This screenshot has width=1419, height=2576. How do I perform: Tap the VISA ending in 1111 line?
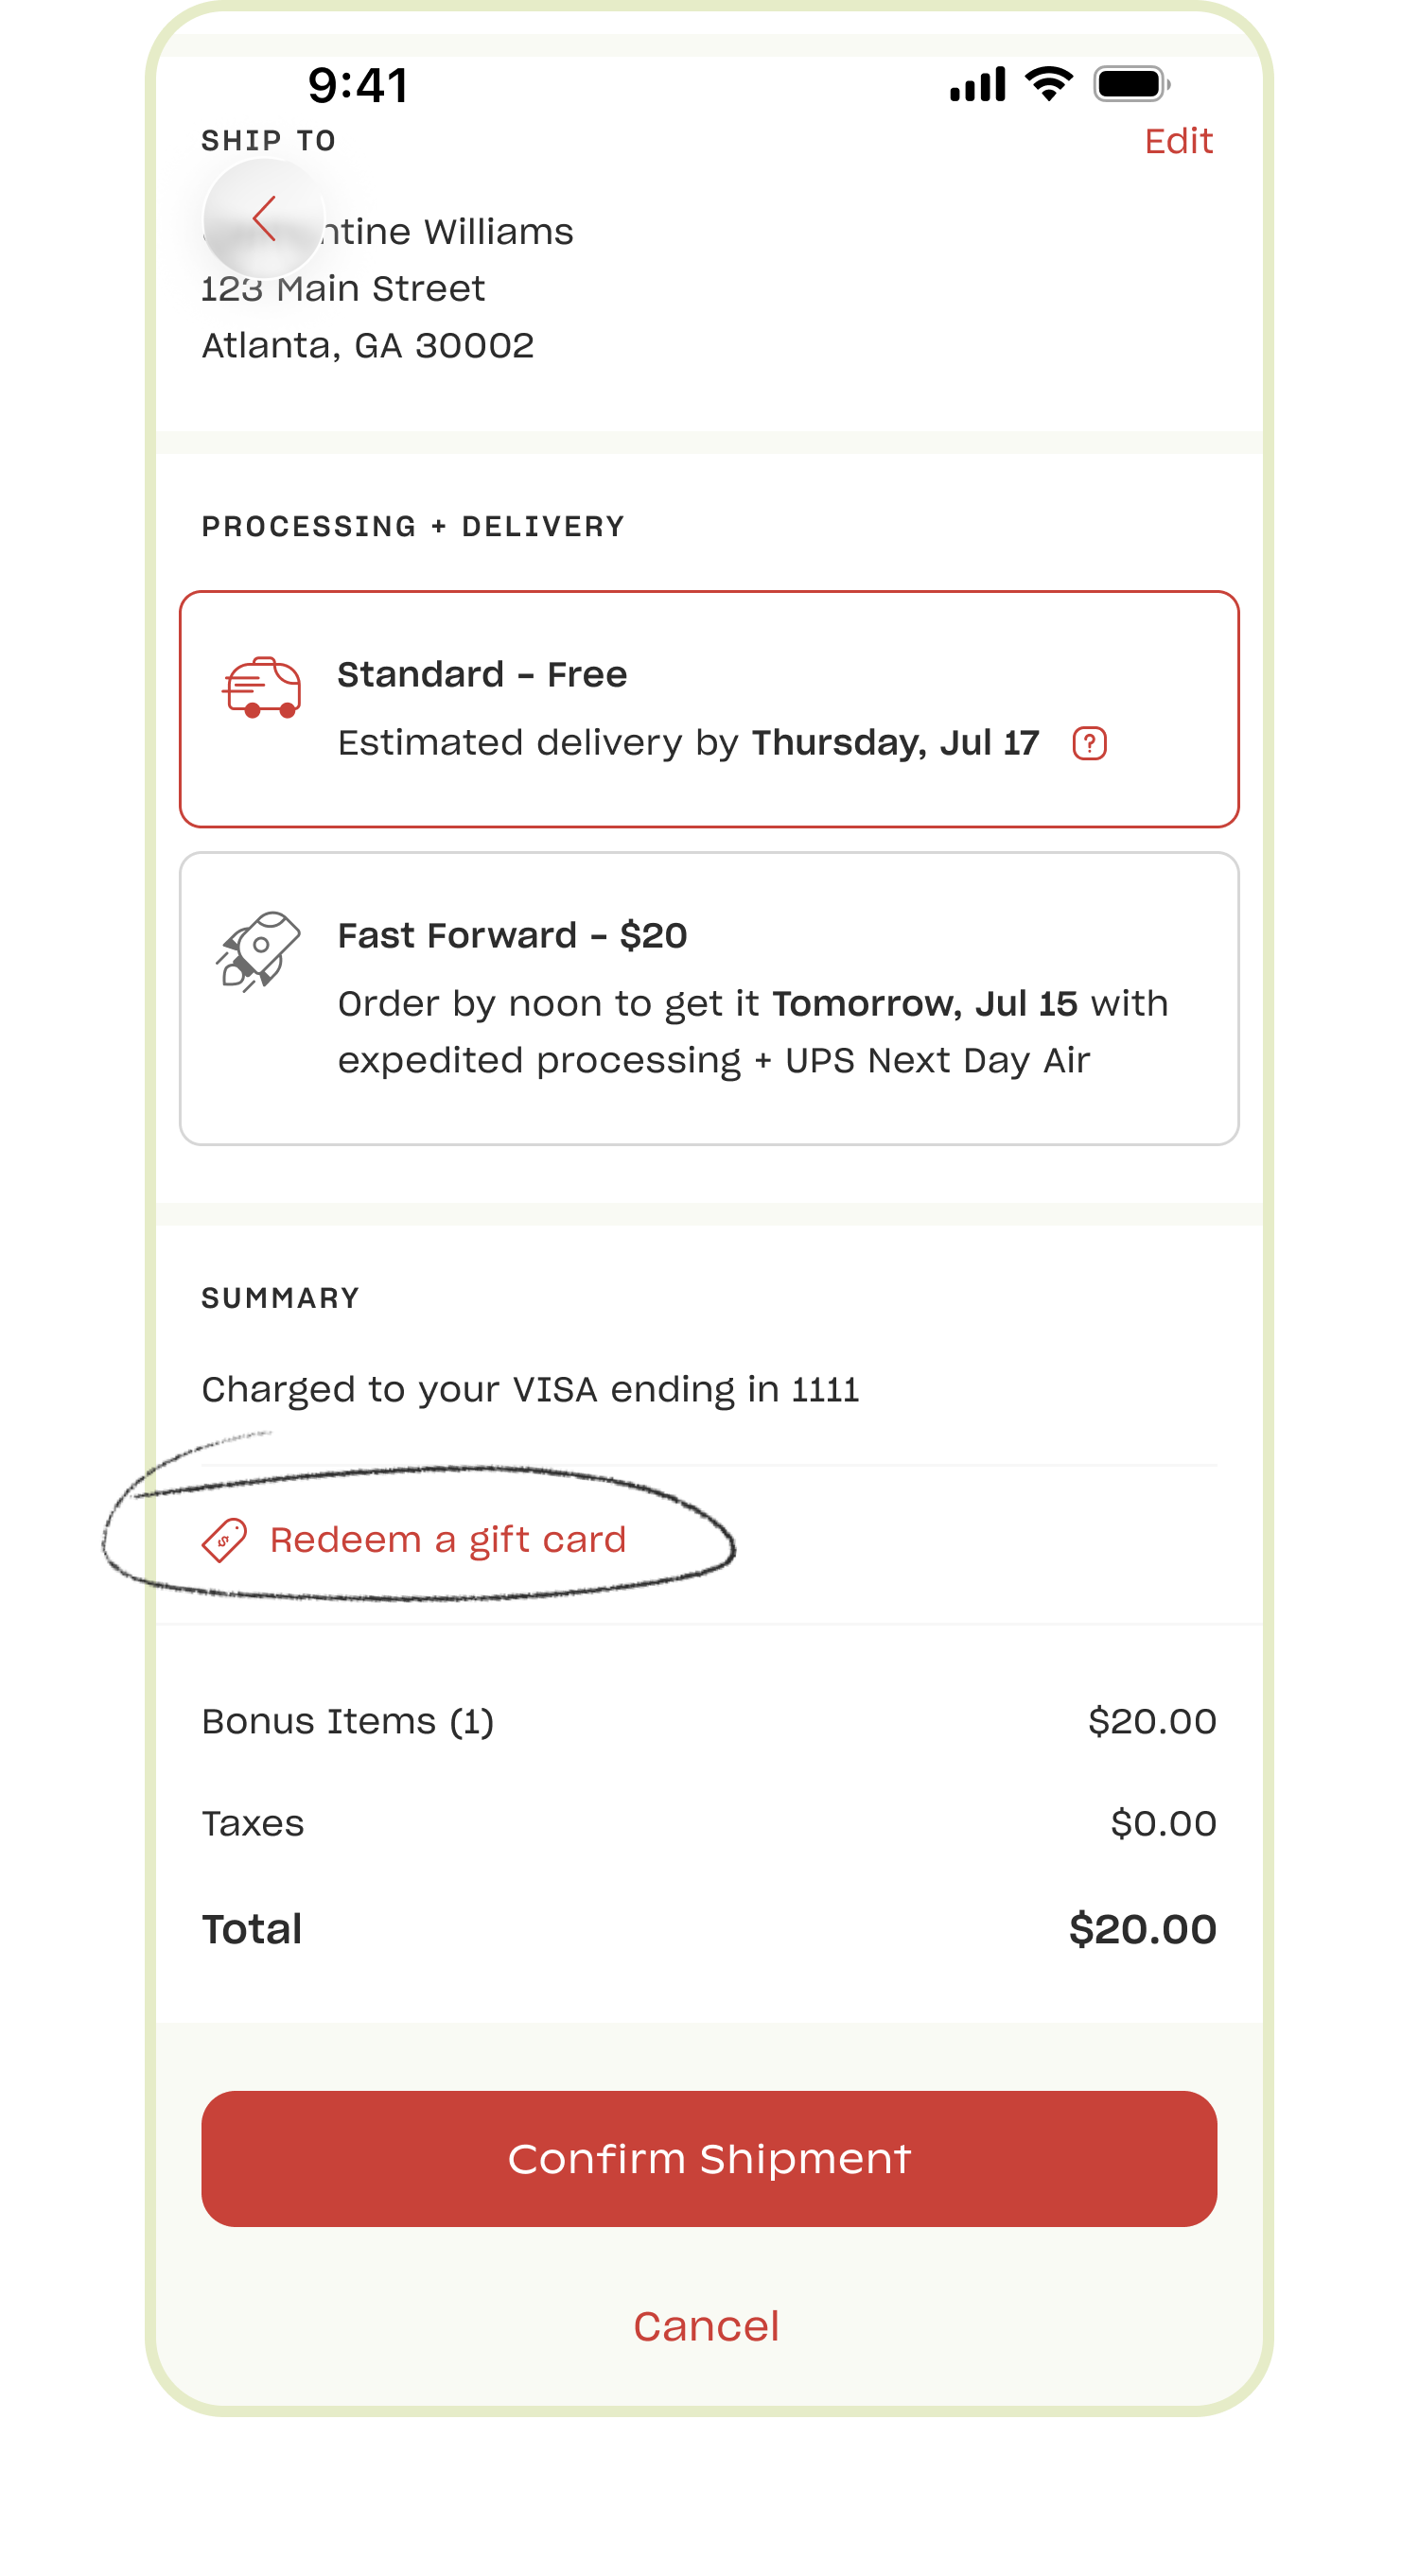click(530, 1389)
